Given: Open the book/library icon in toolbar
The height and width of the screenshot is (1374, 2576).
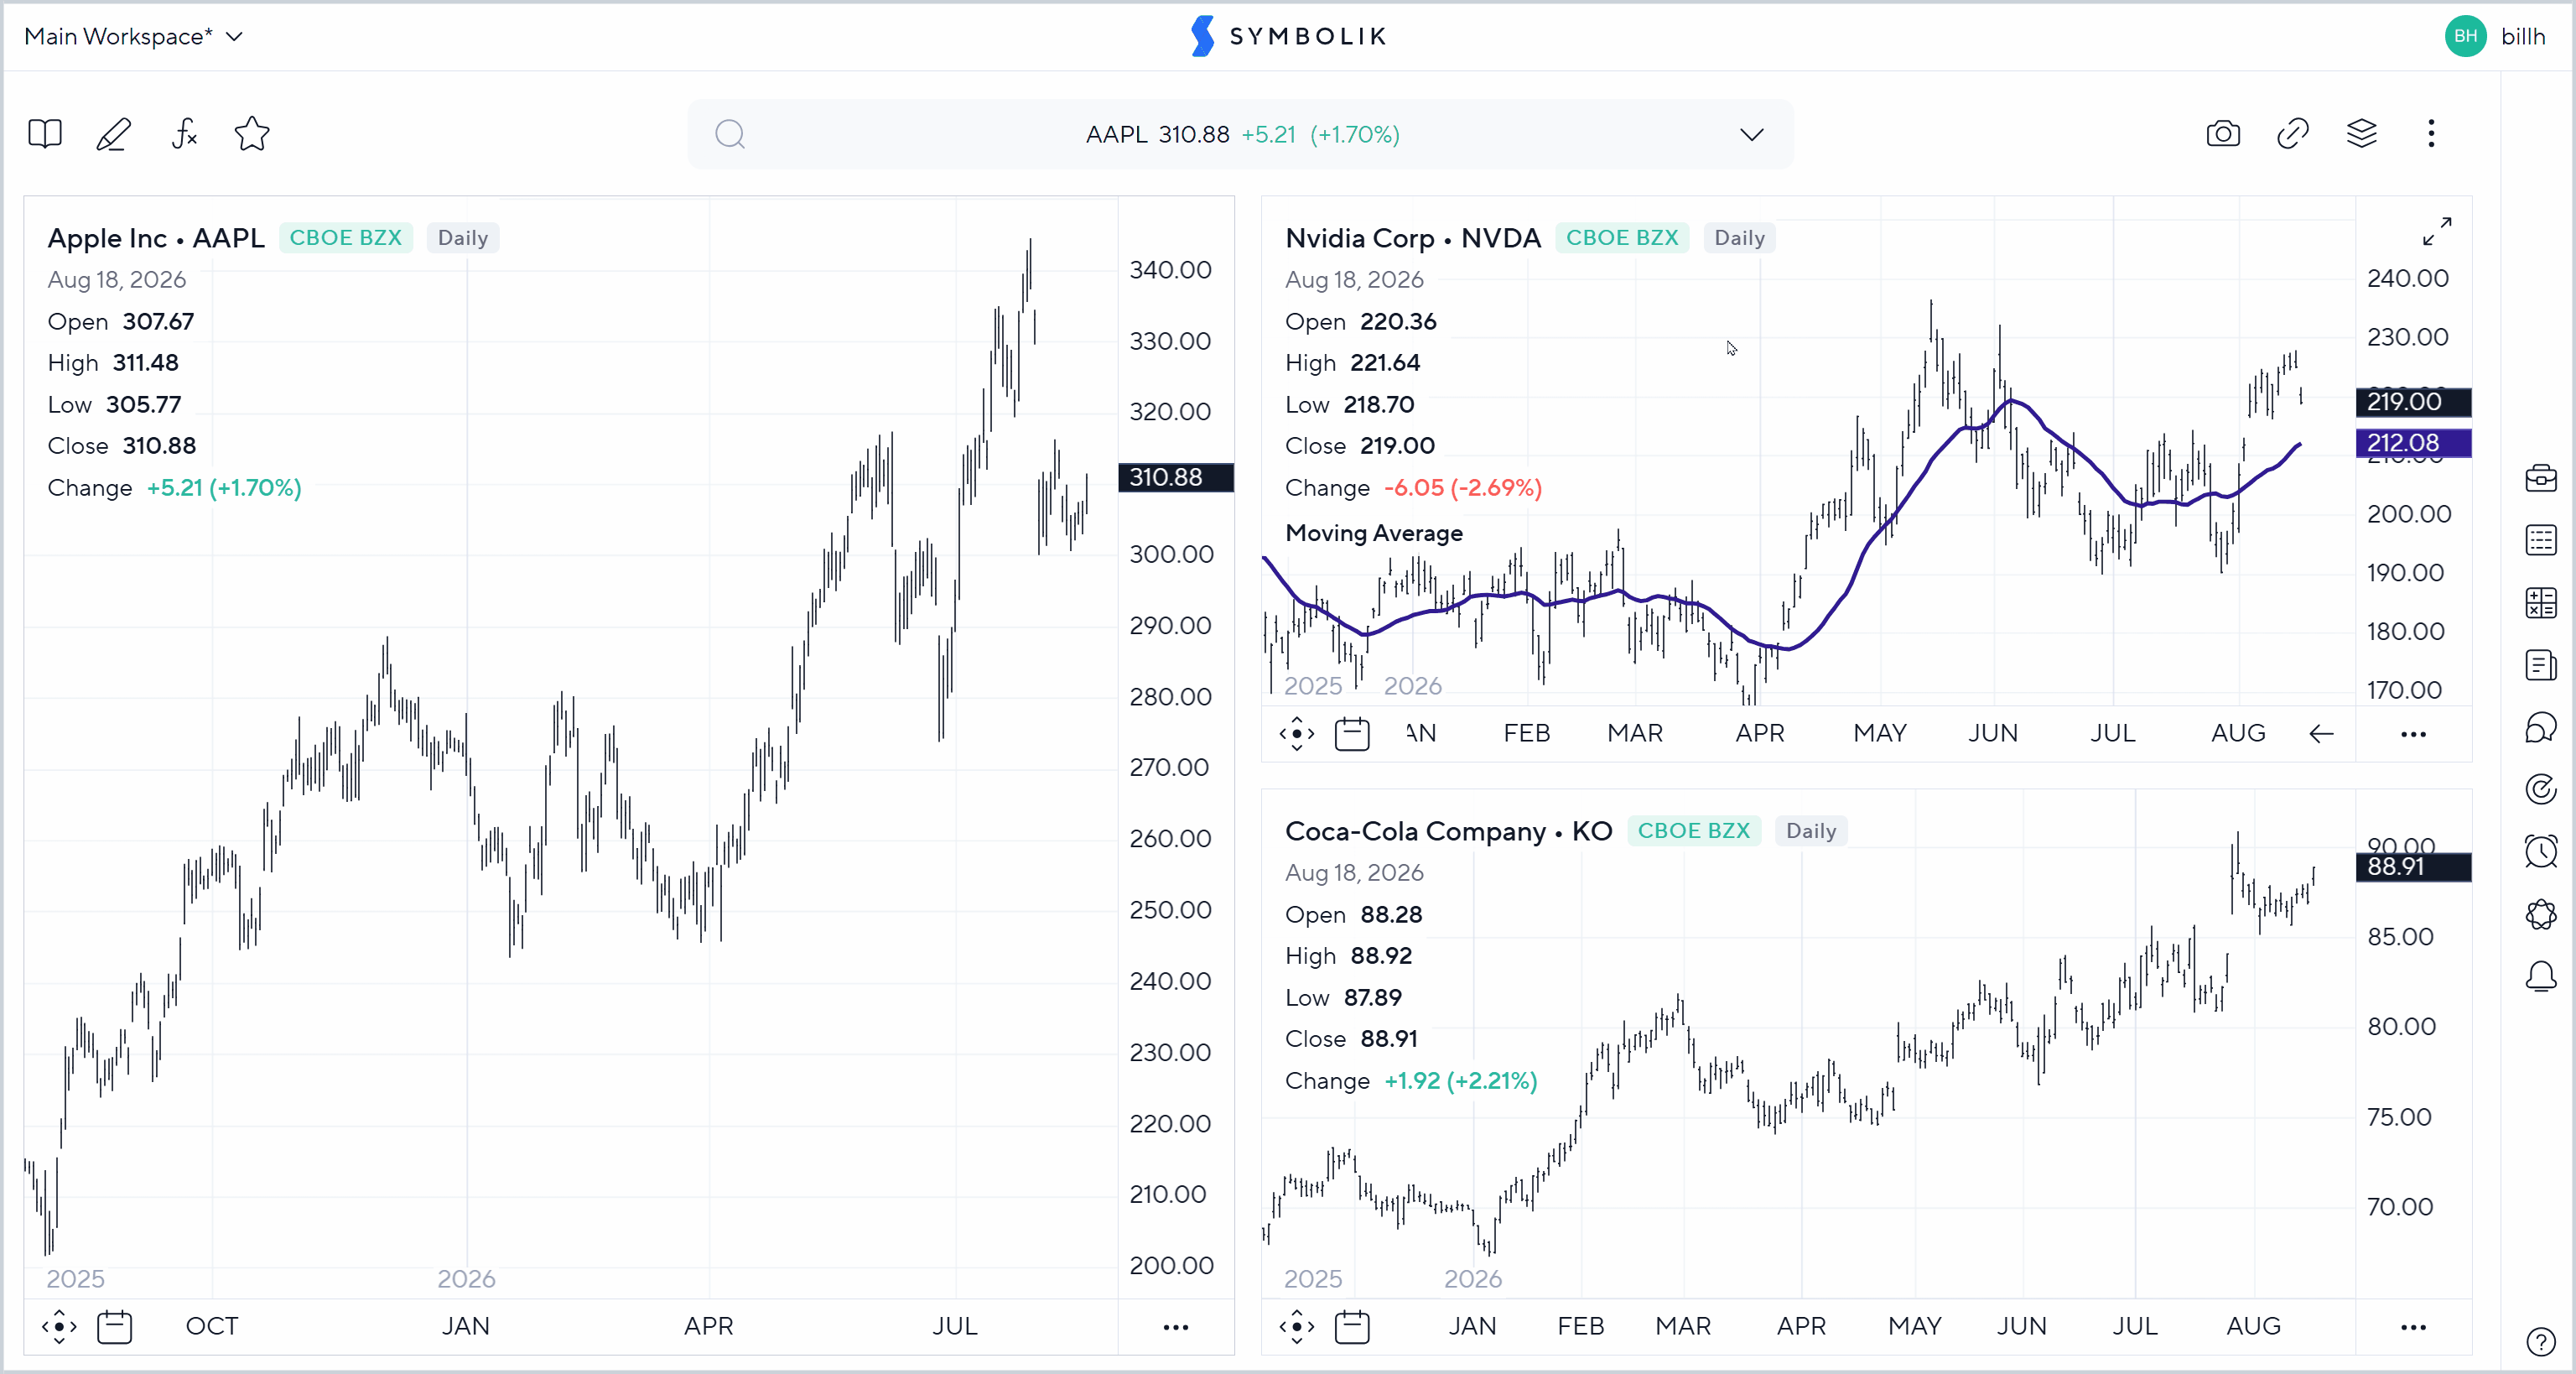Looking at the screenshot, I should click(45, 134).
